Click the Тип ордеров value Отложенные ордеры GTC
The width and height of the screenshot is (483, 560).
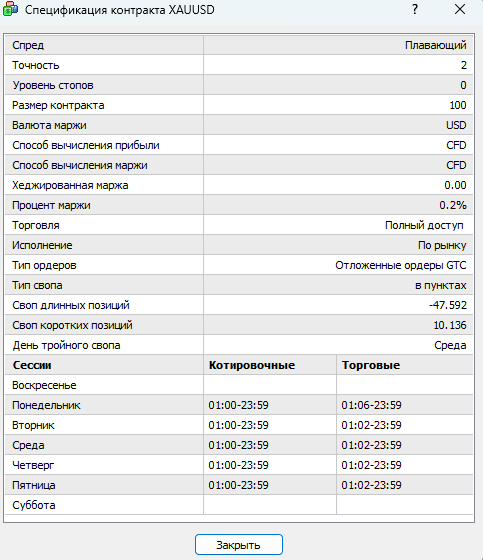coord(401,265)
